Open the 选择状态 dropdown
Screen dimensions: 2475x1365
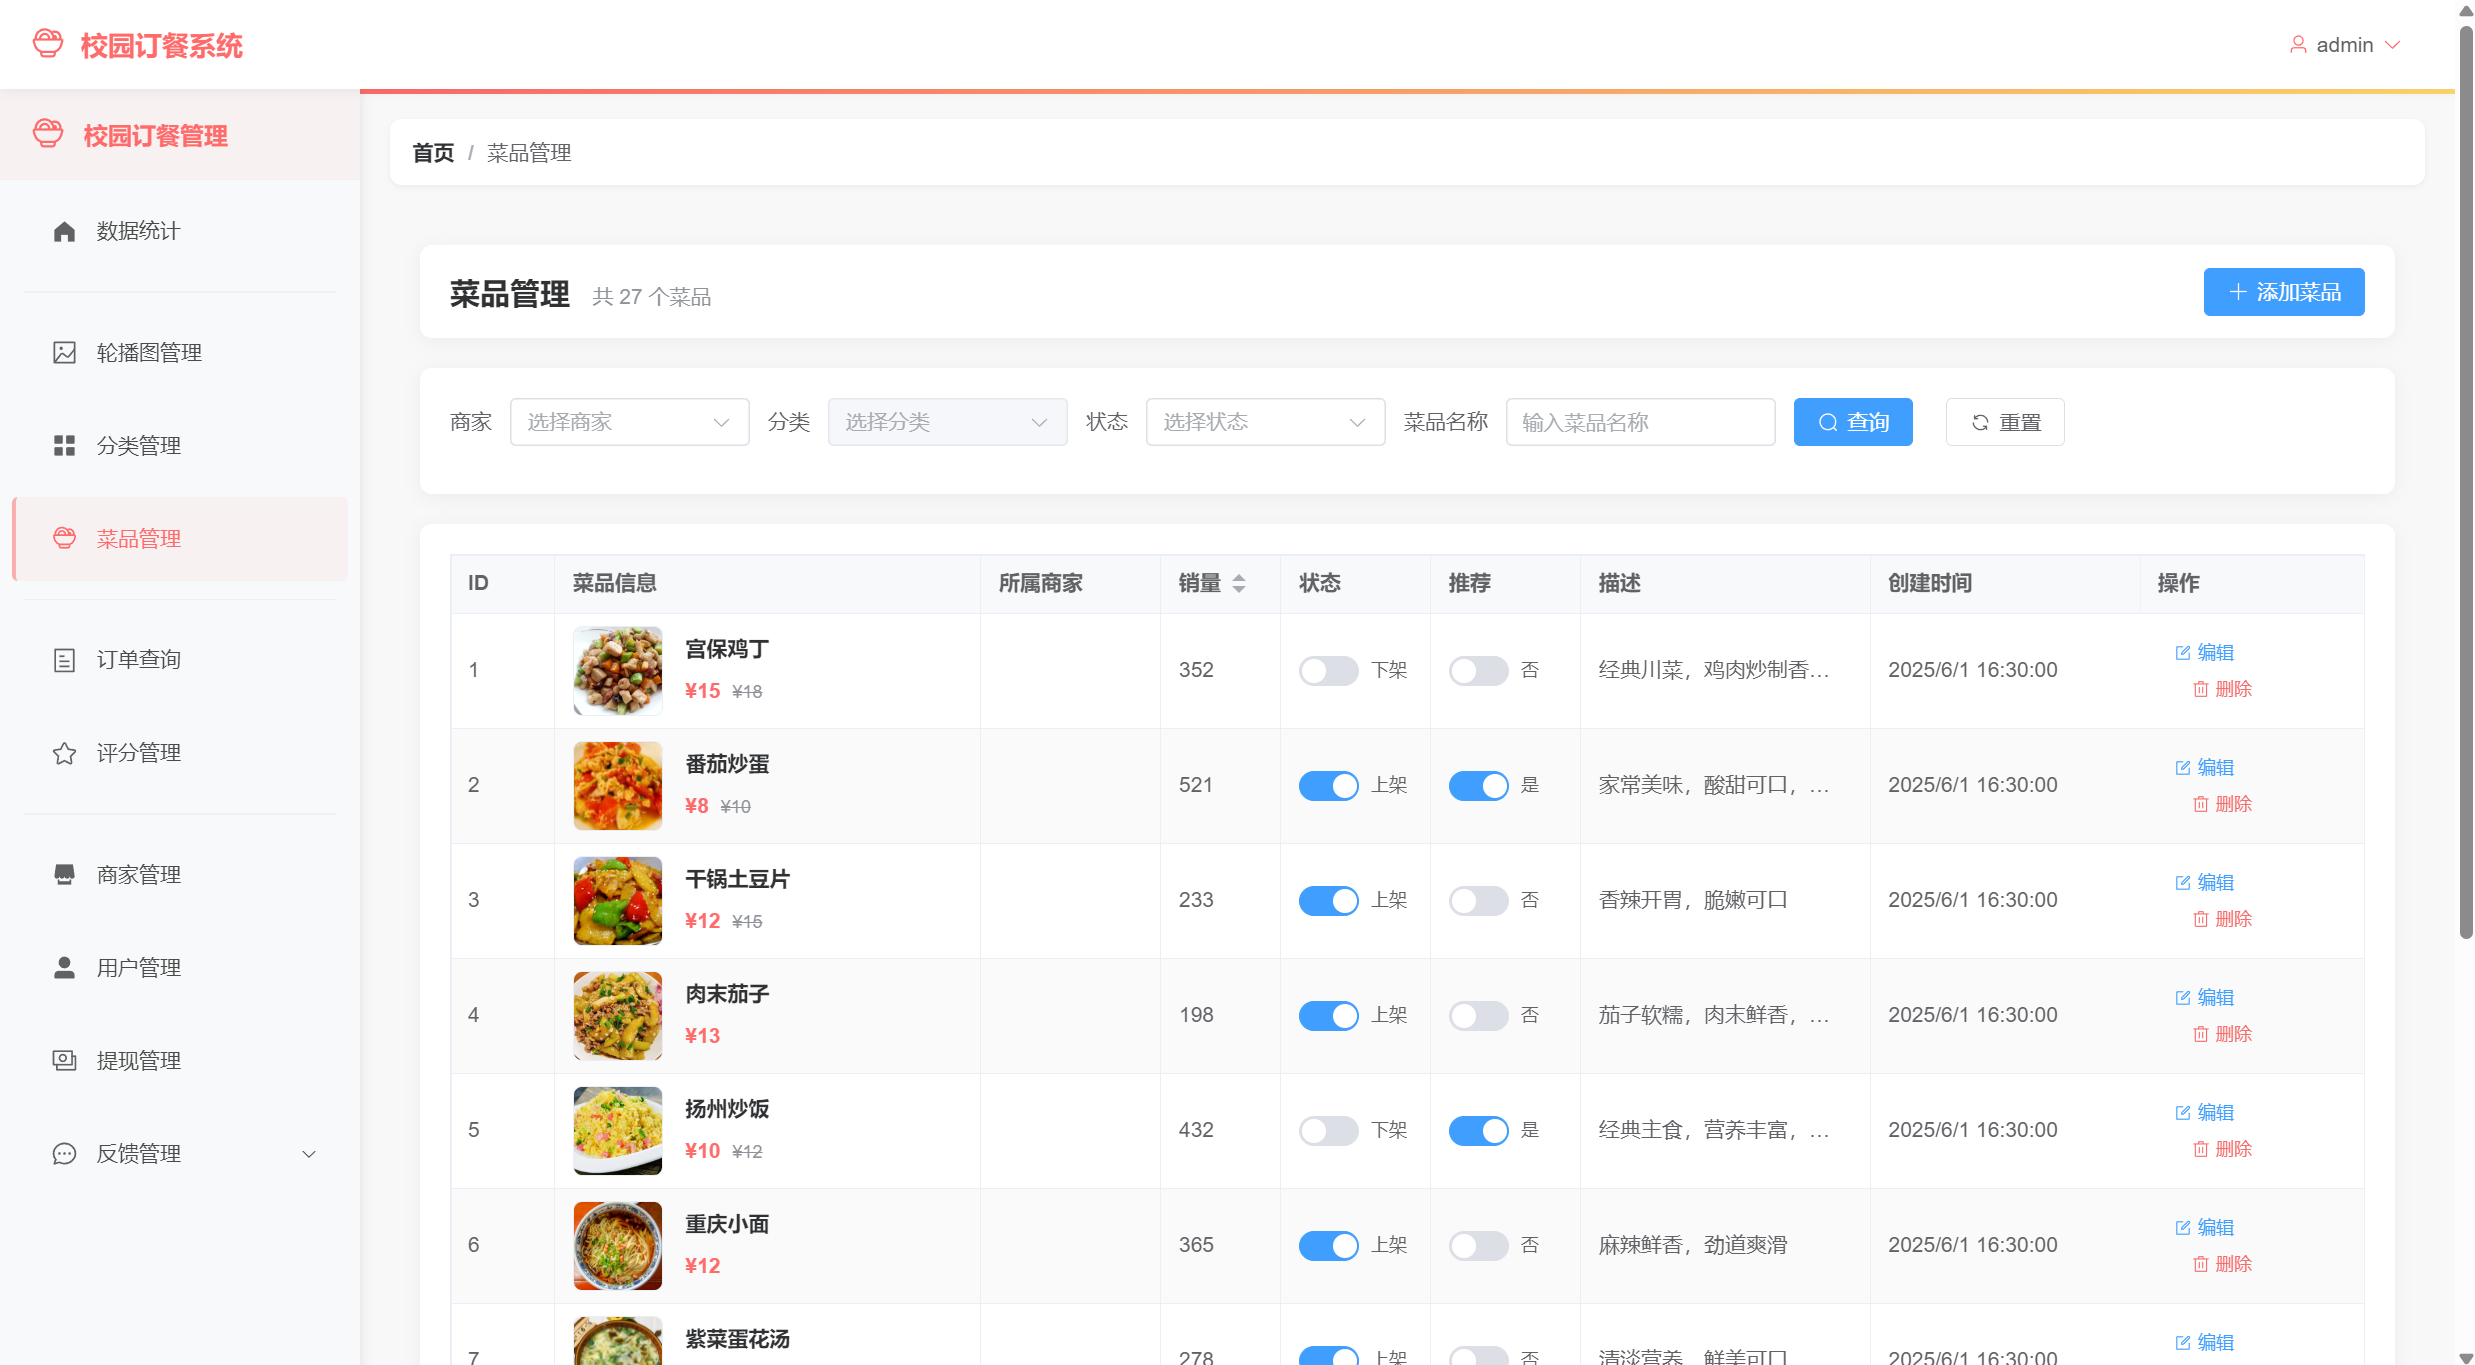point(1265,422)
